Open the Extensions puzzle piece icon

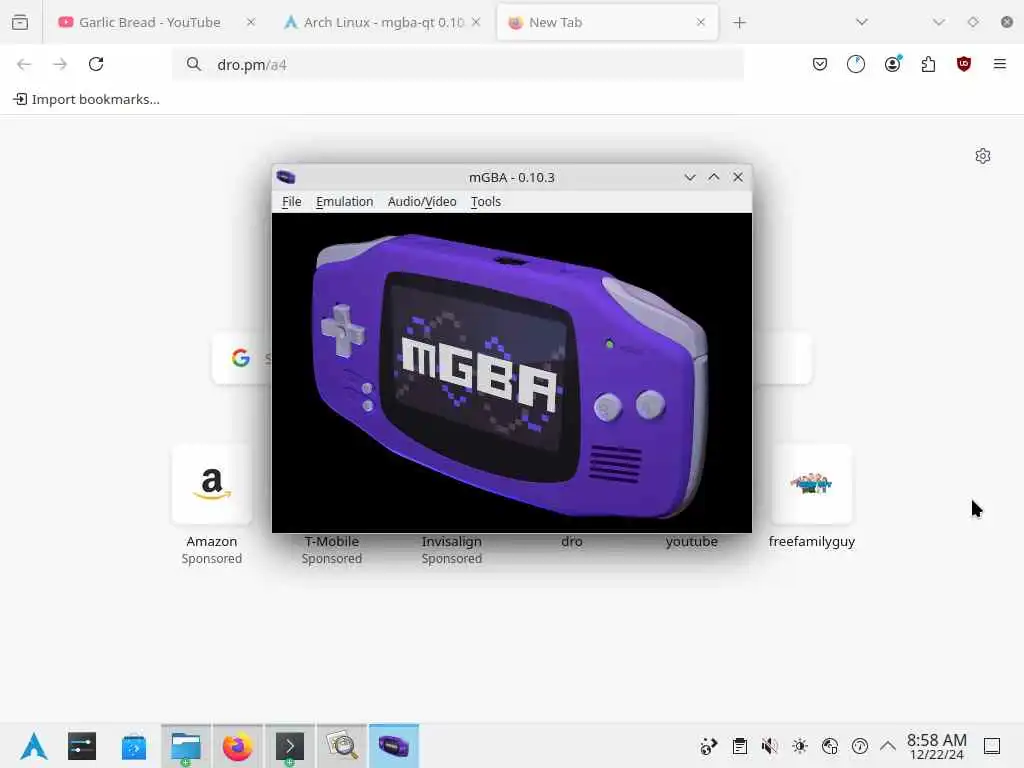[x=928, y=64]
